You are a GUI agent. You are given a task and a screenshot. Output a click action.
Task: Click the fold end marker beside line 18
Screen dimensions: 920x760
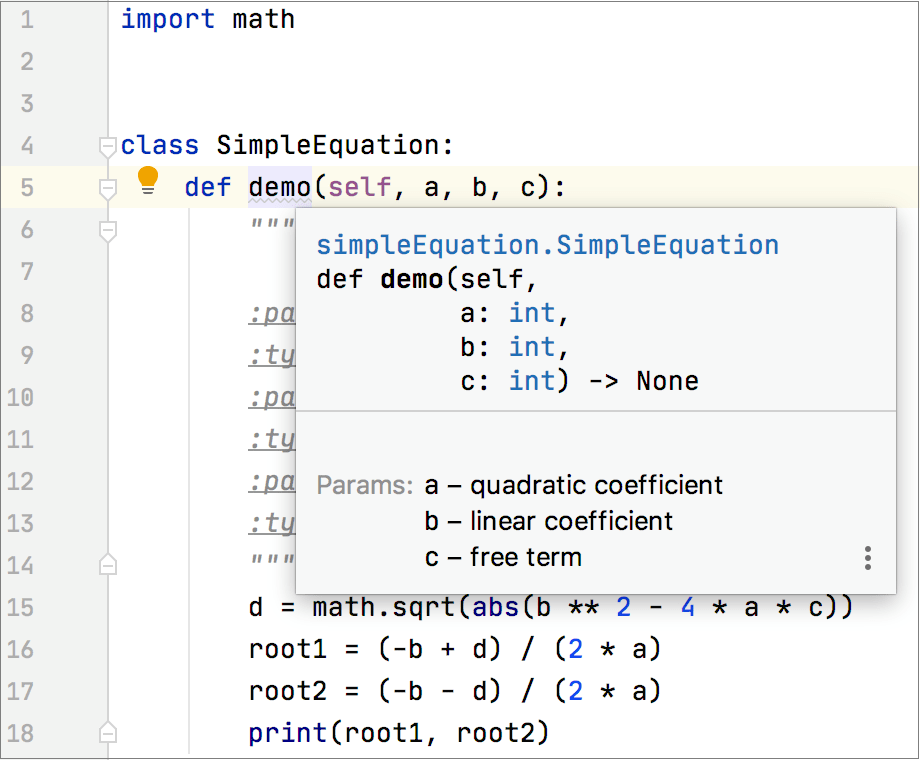point(106,733)
